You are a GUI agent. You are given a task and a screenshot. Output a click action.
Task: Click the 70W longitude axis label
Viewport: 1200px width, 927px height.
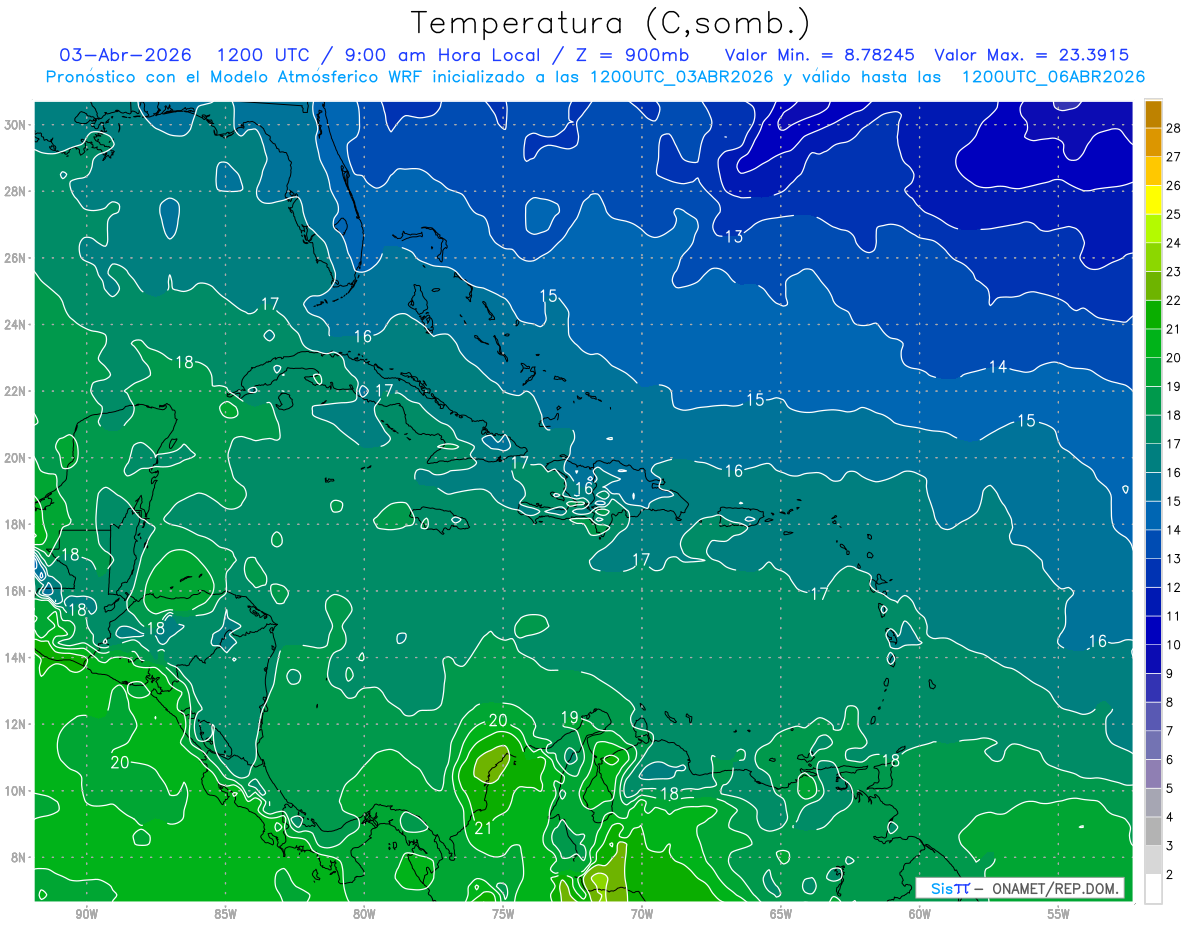[642, 914]
